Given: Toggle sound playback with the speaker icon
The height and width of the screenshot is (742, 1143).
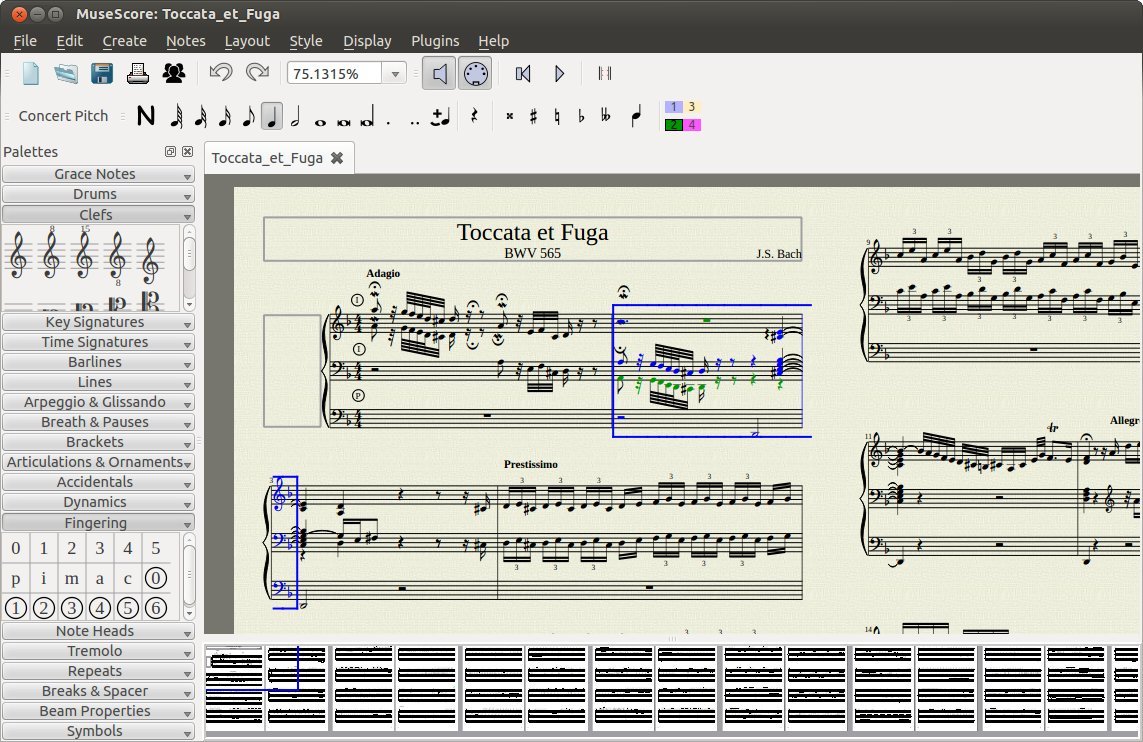Looking at the screenshot, I should (439, 72).
